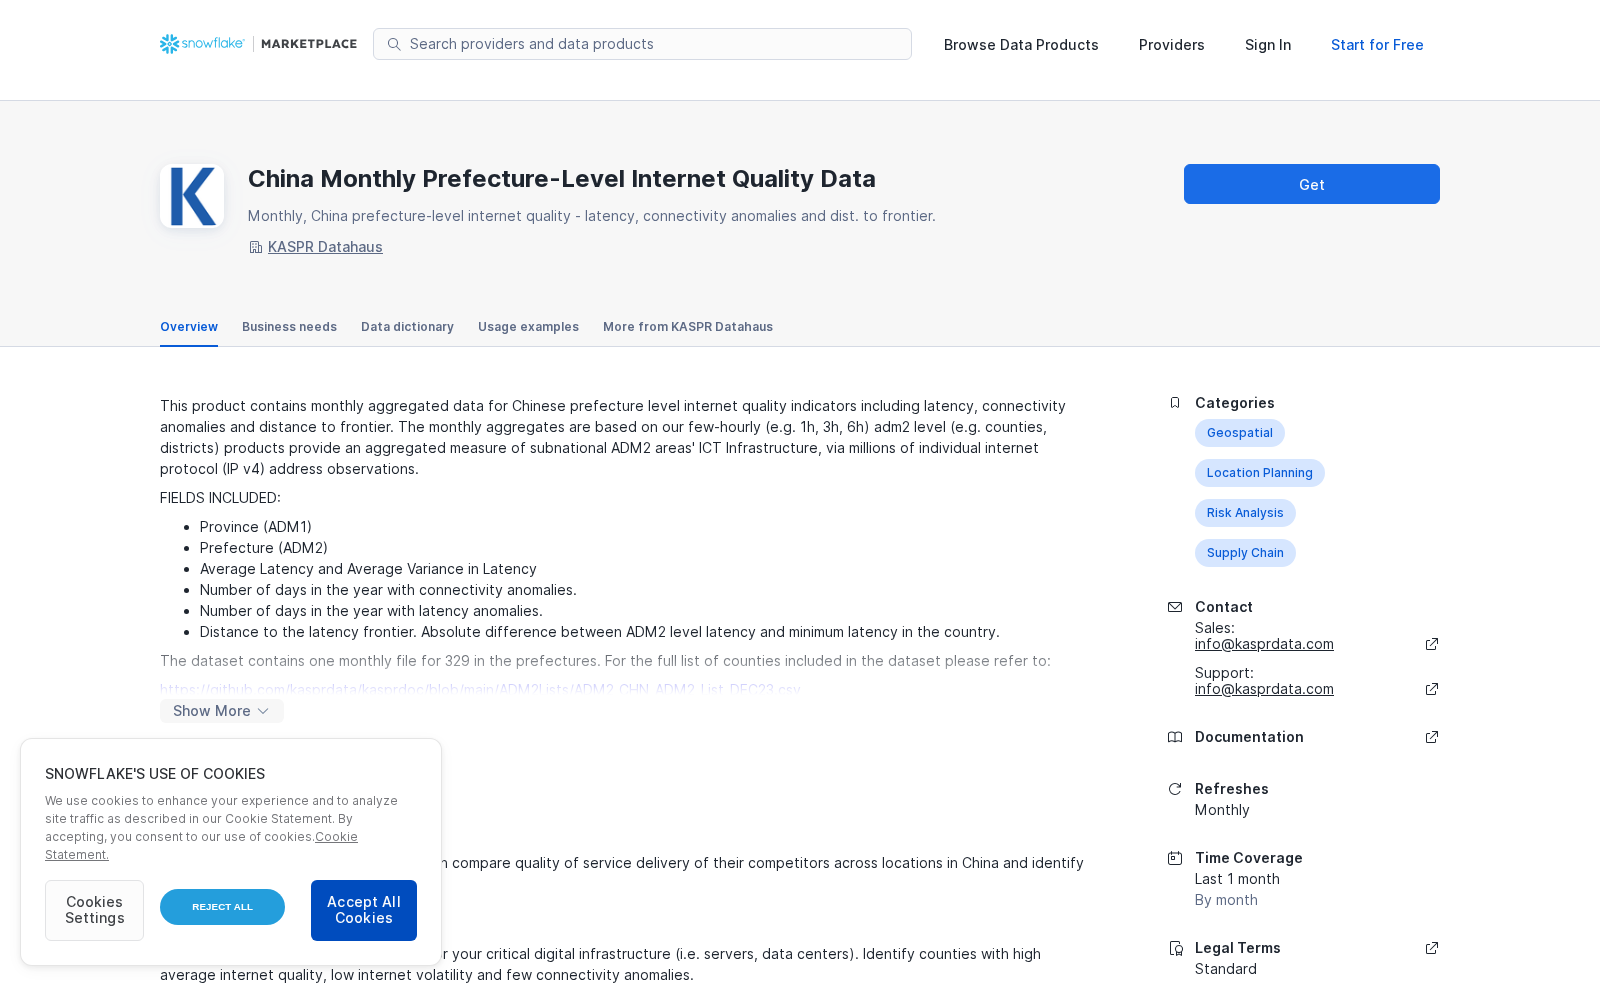Click the Contact envelope icon
The height and width of the screenshot is (1000, 1600).
click(x=1175, y=607)
